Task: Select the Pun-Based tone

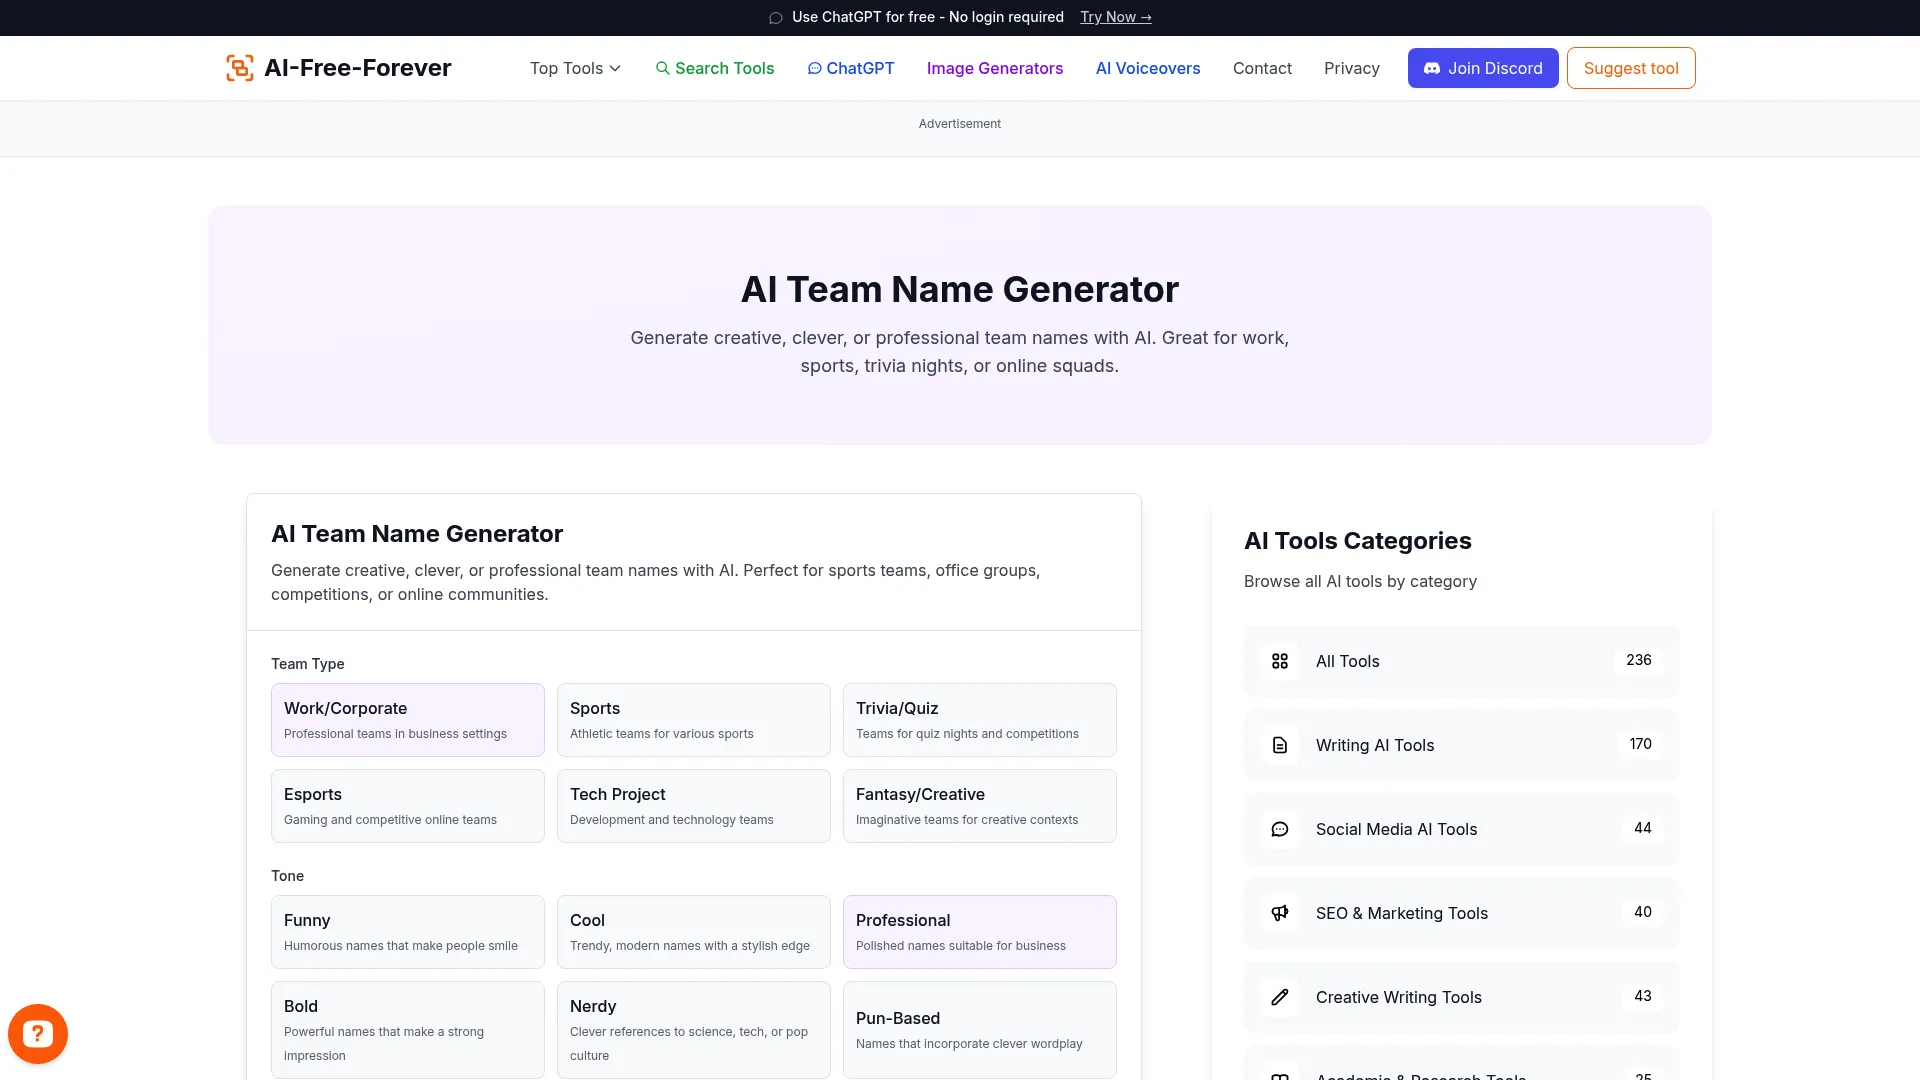Action: 979,1029
